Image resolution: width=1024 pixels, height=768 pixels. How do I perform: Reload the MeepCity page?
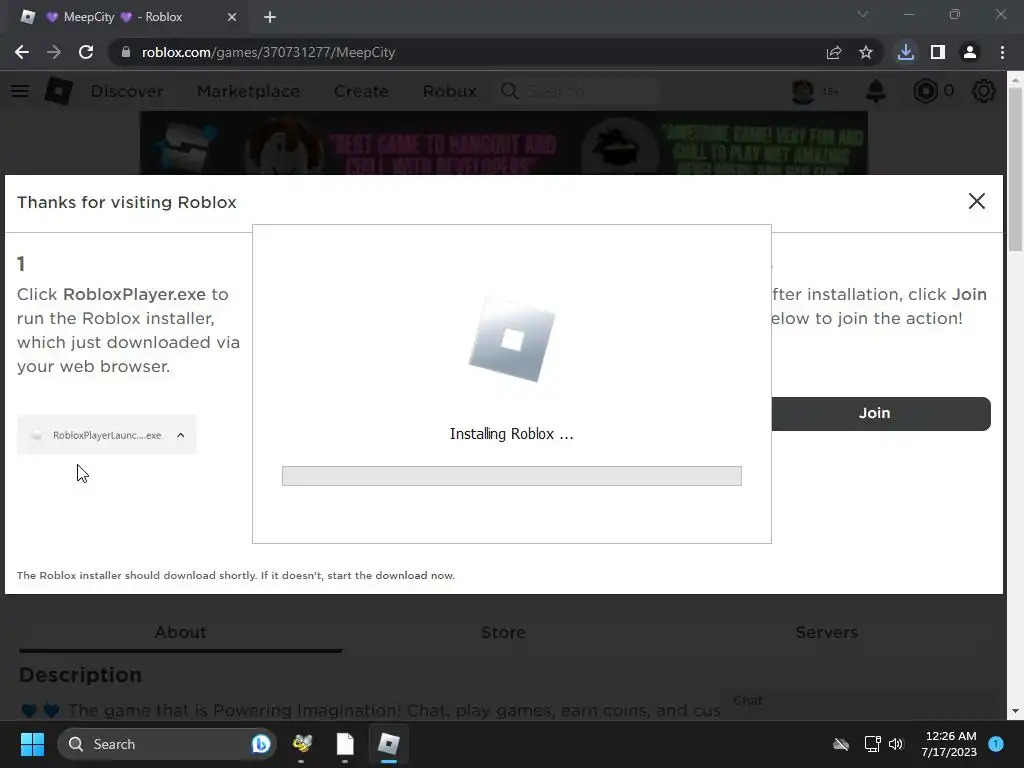tap(86, 52)
